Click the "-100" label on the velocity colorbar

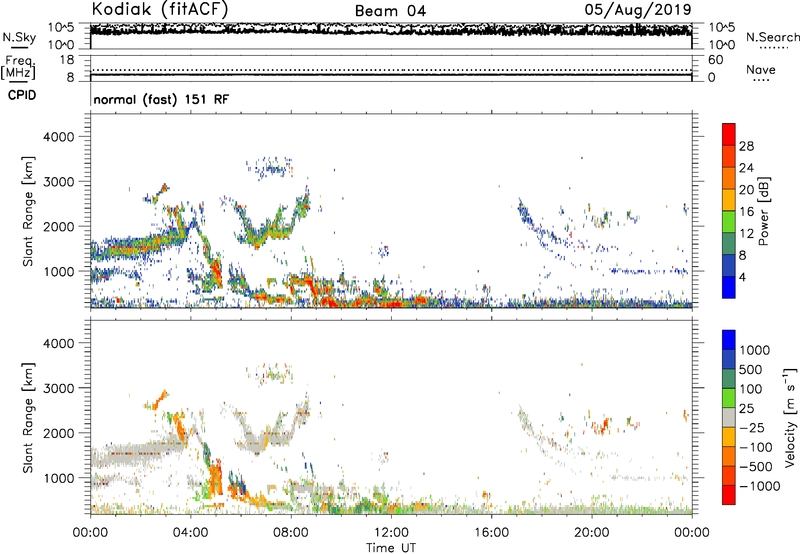[755, 447]
